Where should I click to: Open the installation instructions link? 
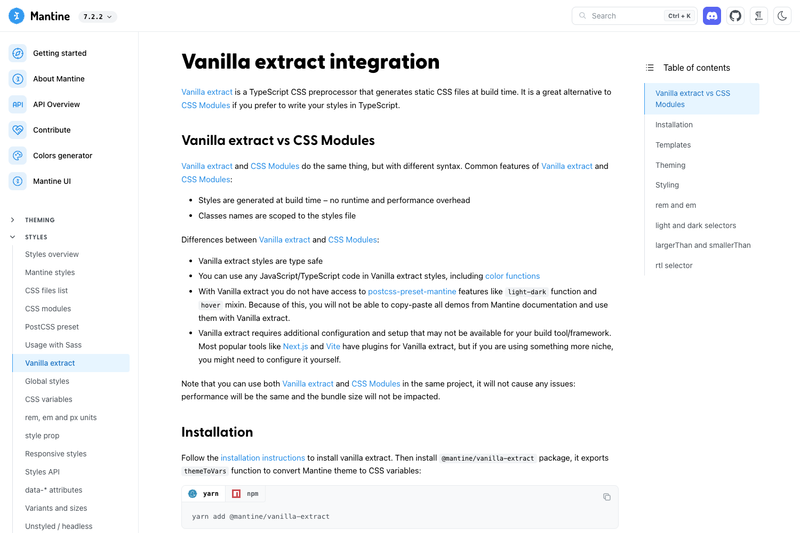[x=263, y=458]
